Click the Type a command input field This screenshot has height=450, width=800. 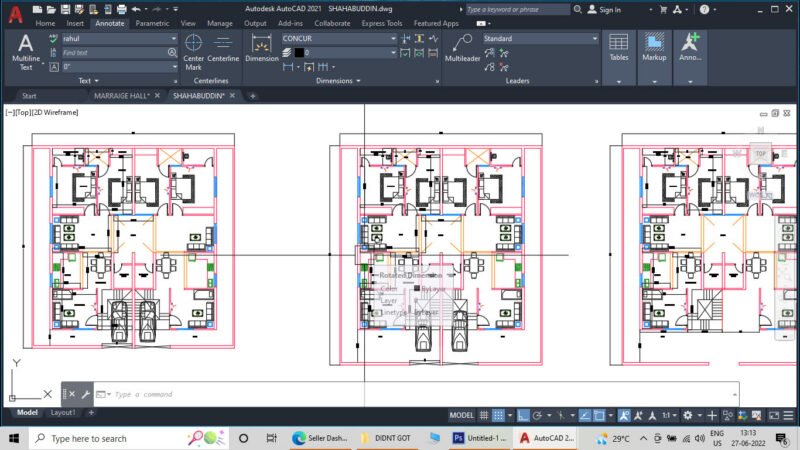[x=418, y=394]
